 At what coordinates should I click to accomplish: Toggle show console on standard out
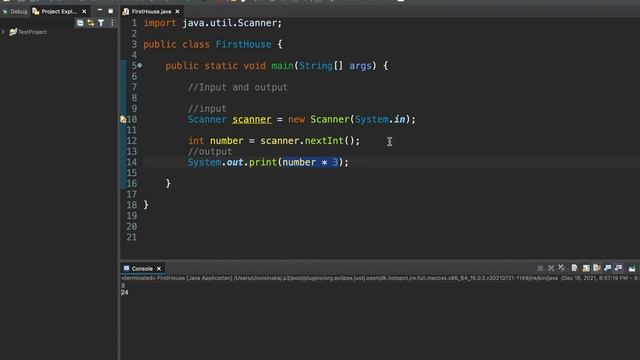pyautogui.click(x=608, y=268)
